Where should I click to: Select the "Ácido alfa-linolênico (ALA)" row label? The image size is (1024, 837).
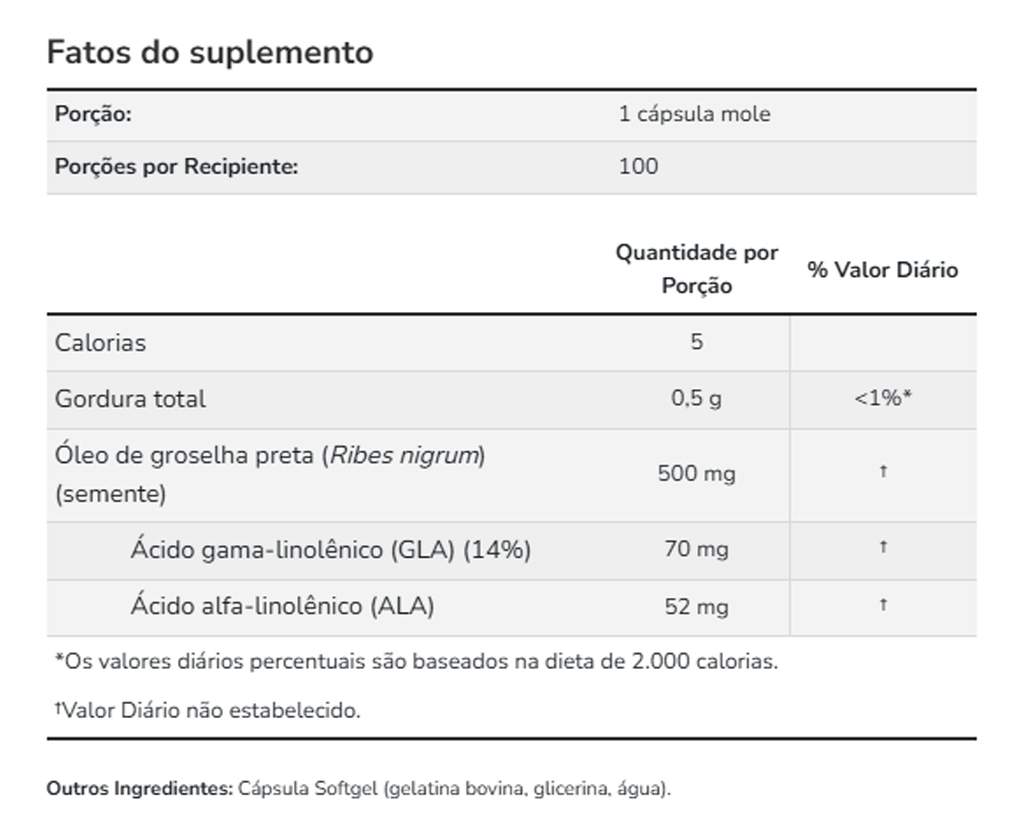pyautogui.click(x=282, y=605)
